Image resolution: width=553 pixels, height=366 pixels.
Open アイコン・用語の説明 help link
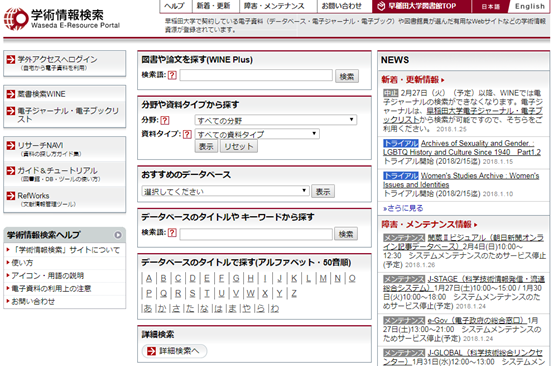48,276
